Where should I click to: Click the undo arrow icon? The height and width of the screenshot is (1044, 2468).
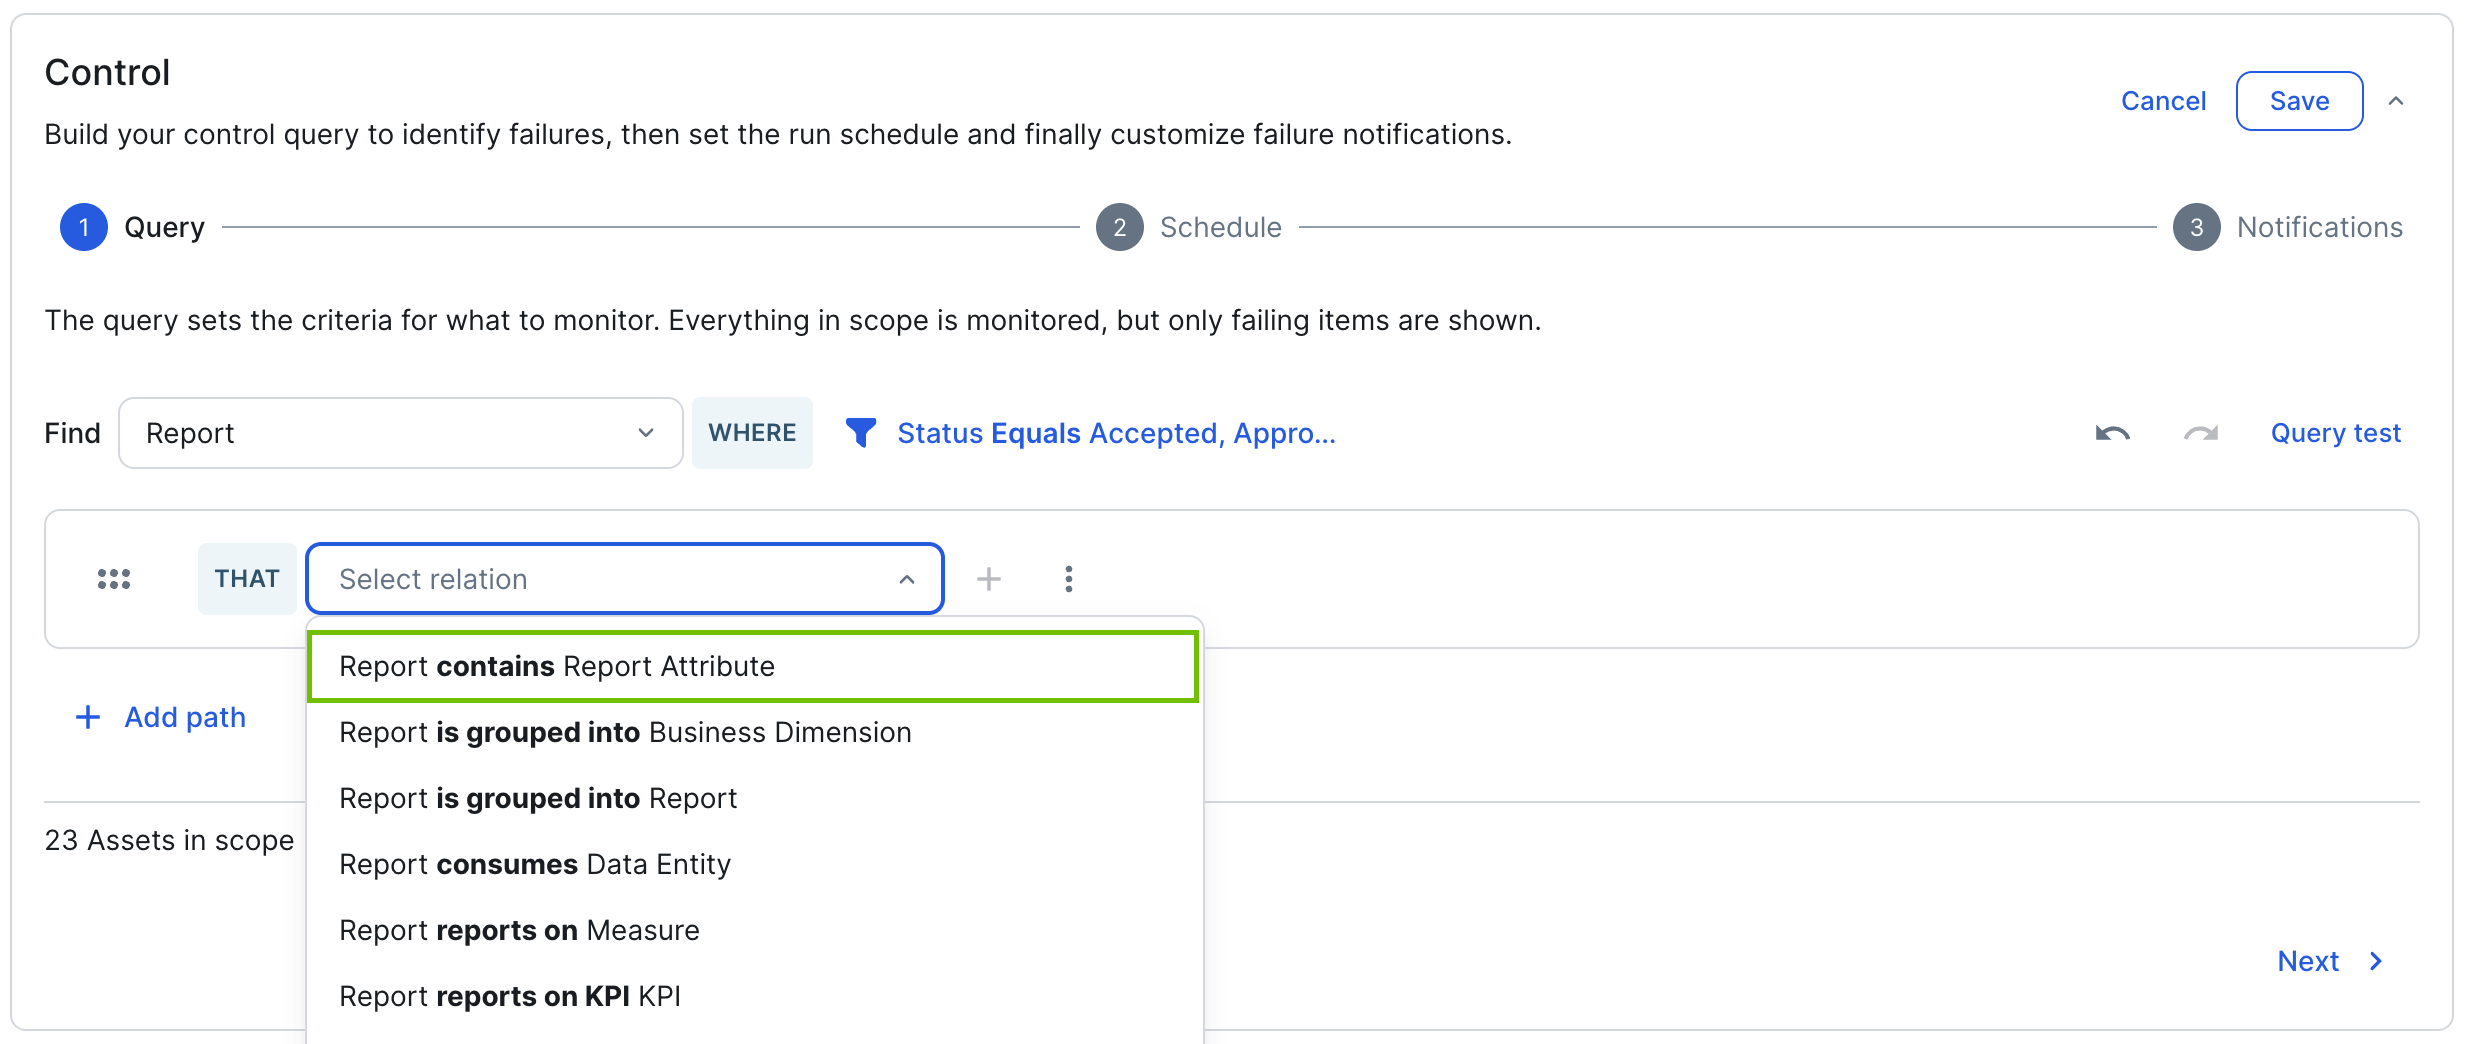tap(2112, 433)
